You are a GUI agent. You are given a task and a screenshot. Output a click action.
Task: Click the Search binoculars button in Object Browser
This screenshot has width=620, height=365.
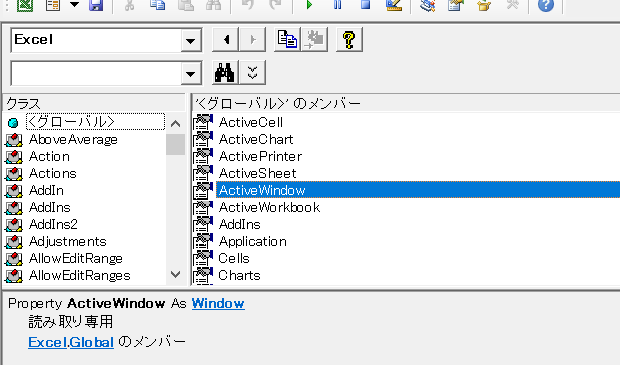[225, 72]
